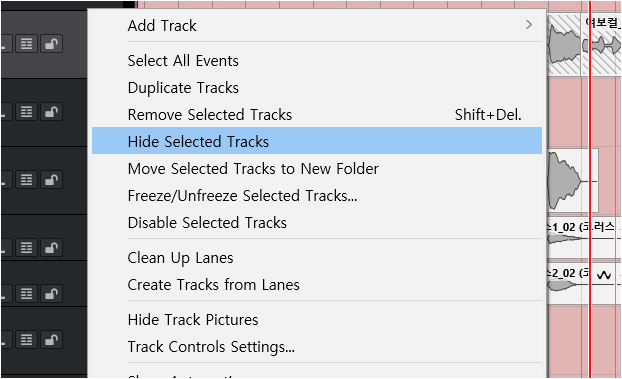This screenshot has height=379, width=622.
Task: Toggle the lock on the topmost track
Action: (52, 44)
